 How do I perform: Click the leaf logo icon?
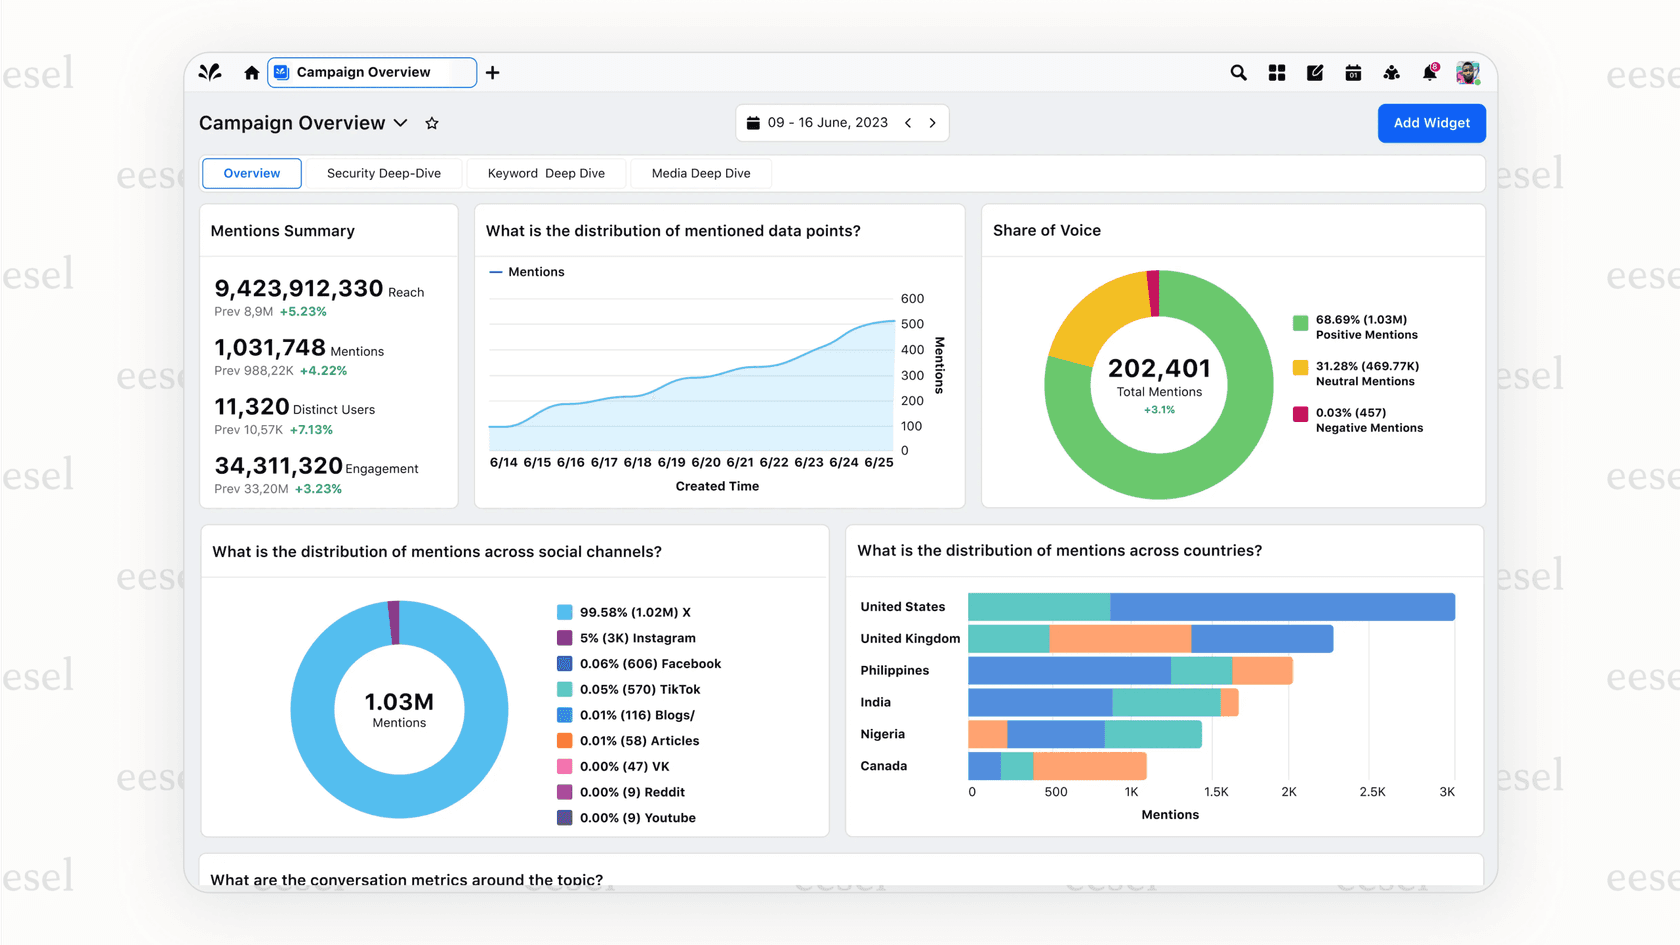tap(209, 72)
